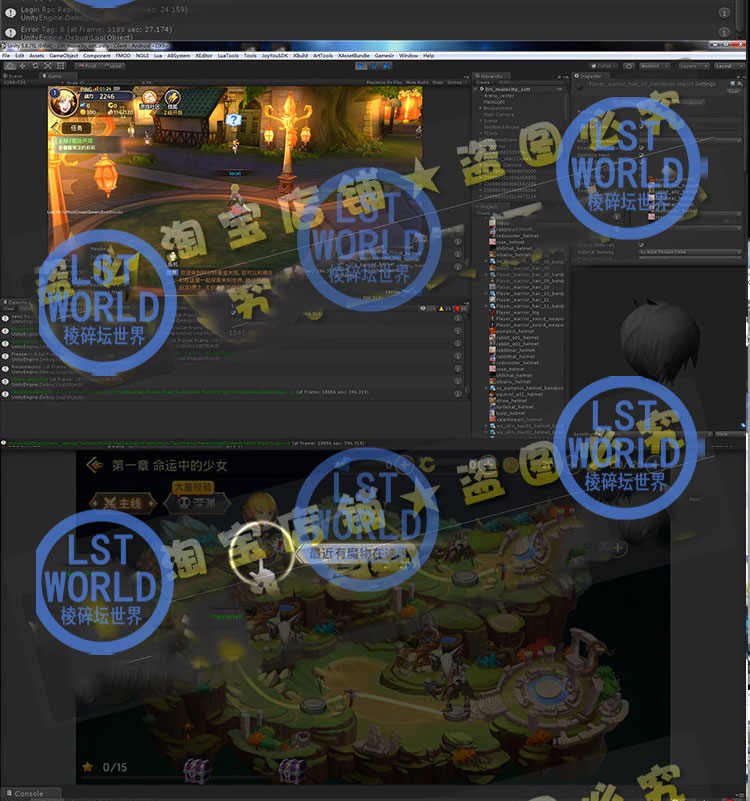
Task: Open the Gizmos dropdown in Game view
Action: 456,83
